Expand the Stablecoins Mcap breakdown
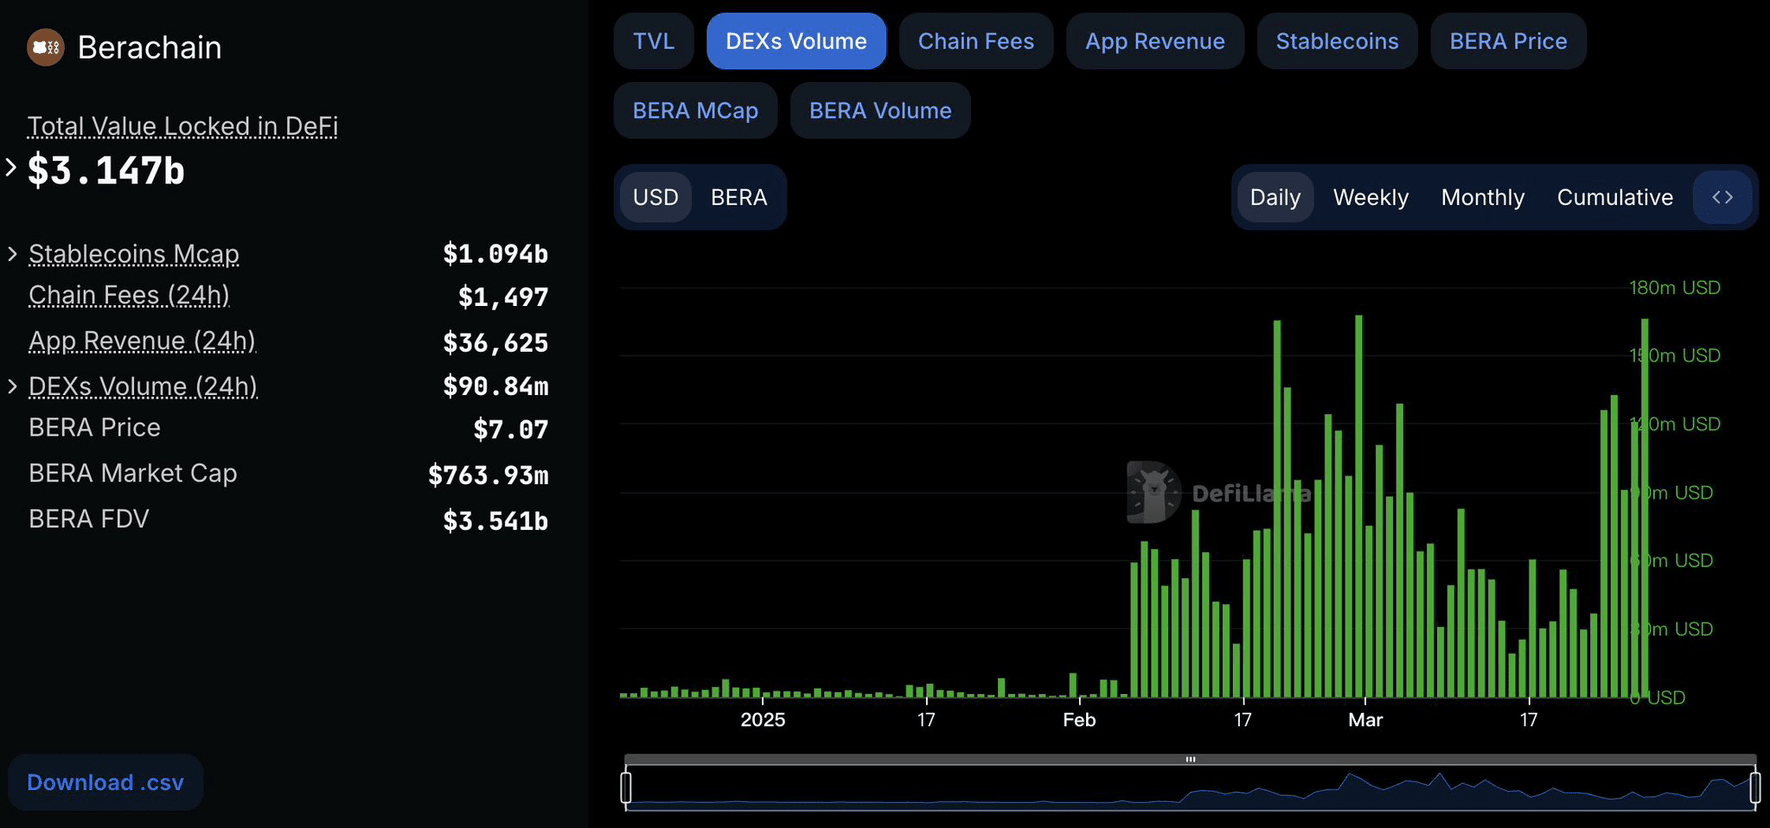Screen dimensions: 1770x828 [12, 254]
